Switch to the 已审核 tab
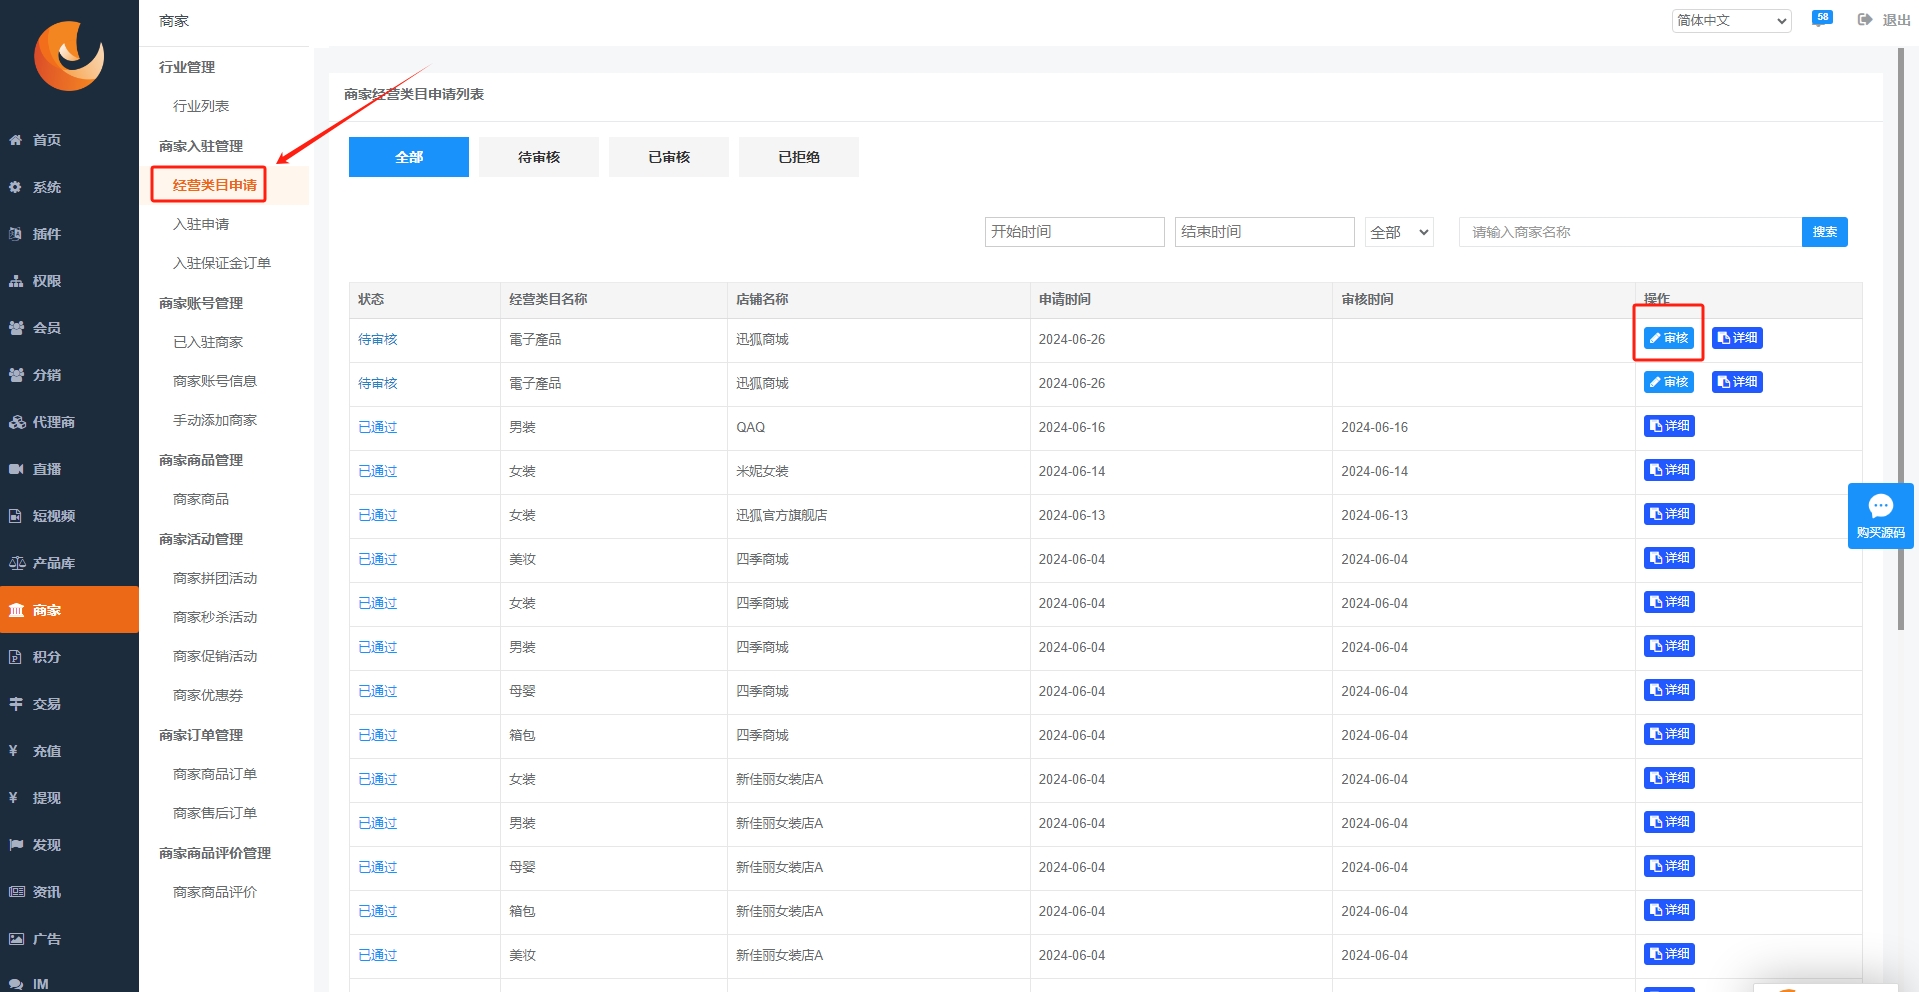 (x=669, y=157)
